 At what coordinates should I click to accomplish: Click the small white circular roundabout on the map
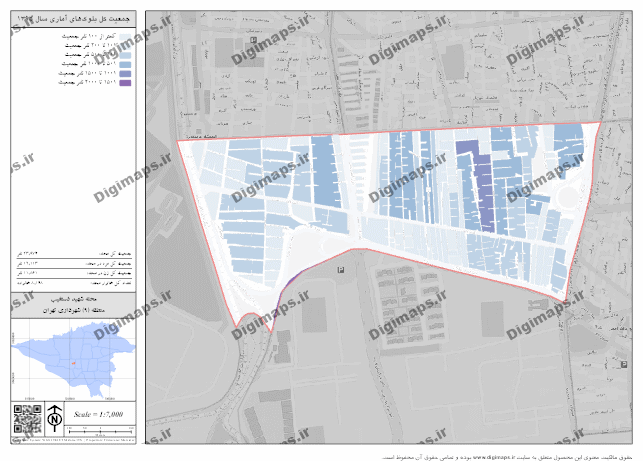(568, 197)
